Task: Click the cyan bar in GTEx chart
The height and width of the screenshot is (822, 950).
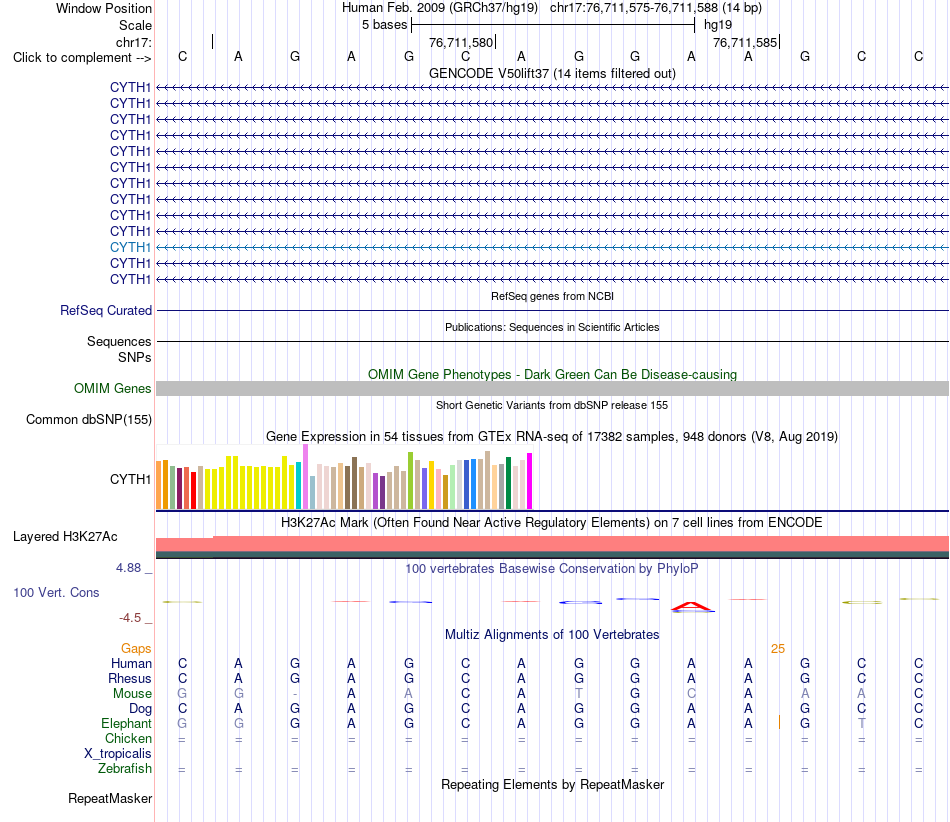Action: pos(299,485)
